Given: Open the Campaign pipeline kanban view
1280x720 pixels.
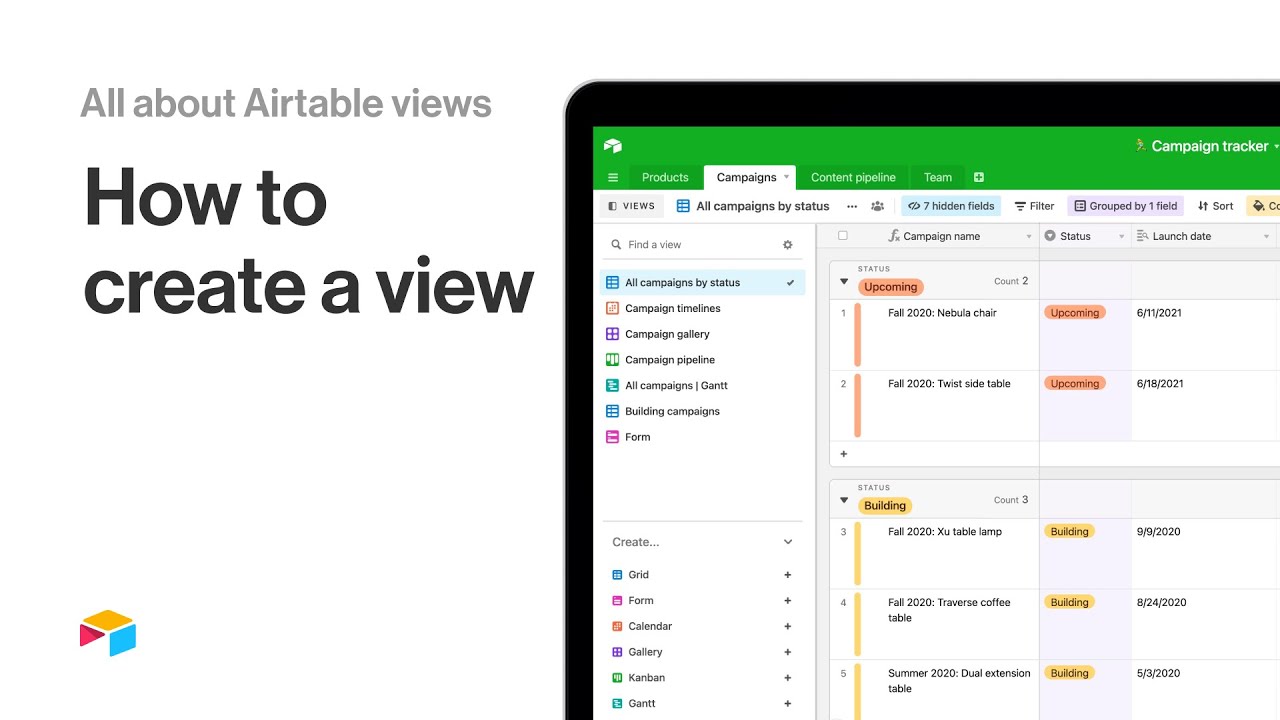Looking at the screenshot, I should pos(702,360).
